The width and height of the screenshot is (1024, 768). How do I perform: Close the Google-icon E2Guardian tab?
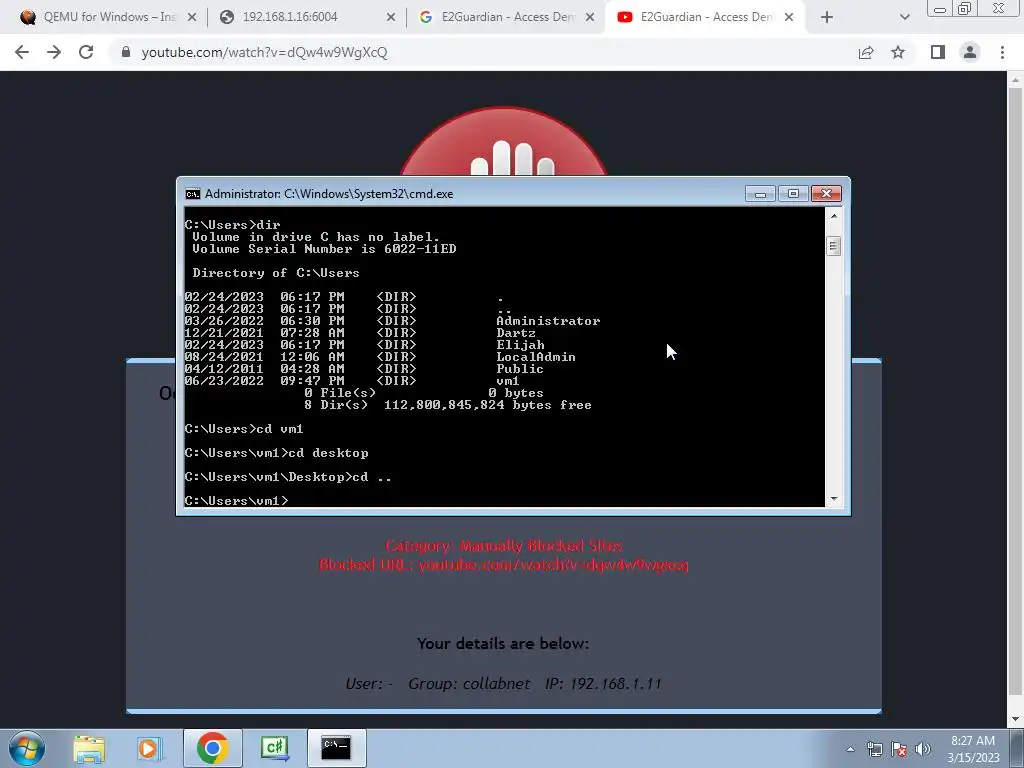tap(590, 18)
